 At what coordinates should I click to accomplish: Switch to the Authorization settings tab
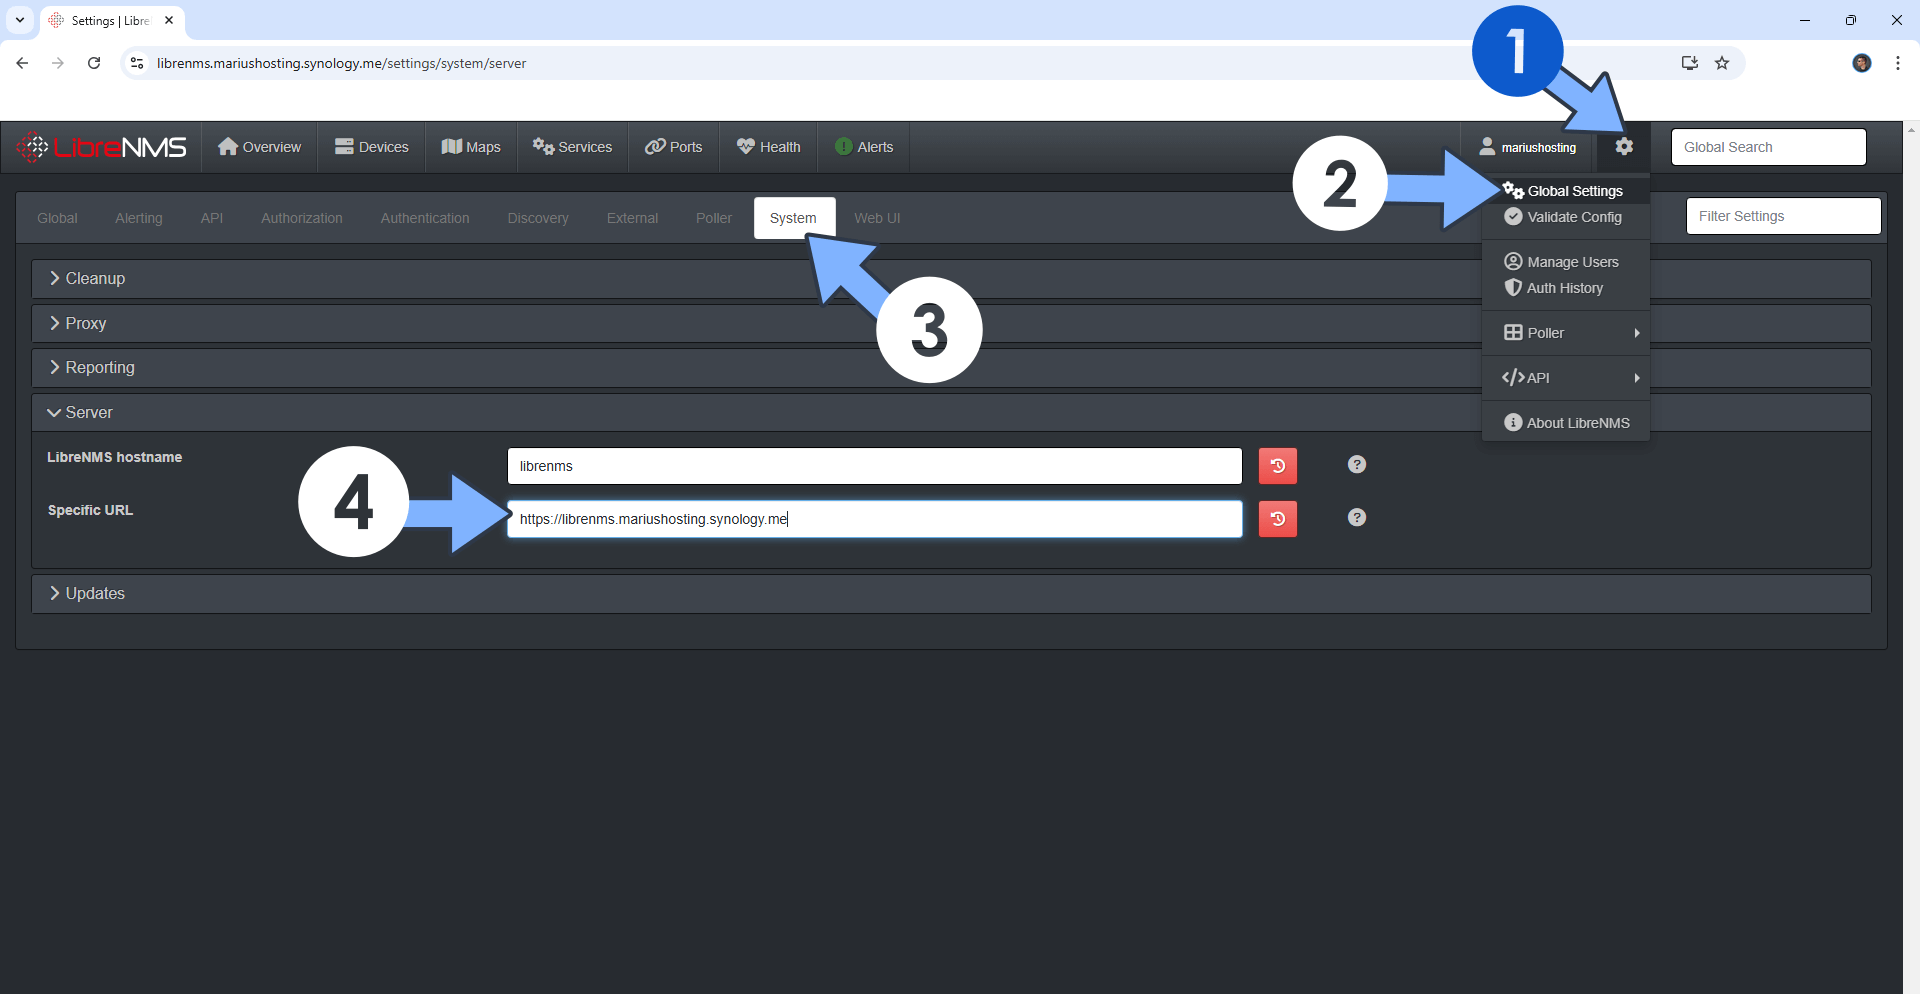pyautogui.click(x=302, y=218)
